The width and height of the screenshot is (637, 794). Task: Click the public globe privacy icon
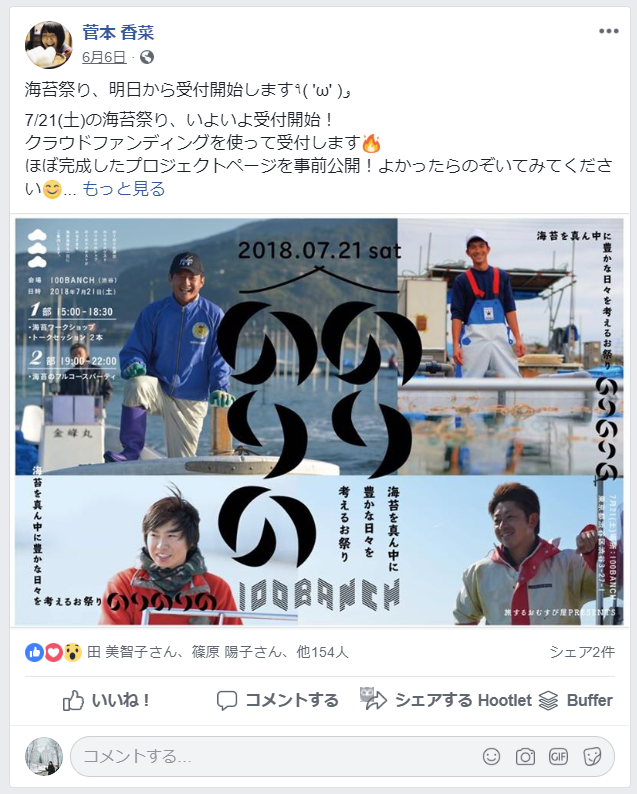pos(147,57)
